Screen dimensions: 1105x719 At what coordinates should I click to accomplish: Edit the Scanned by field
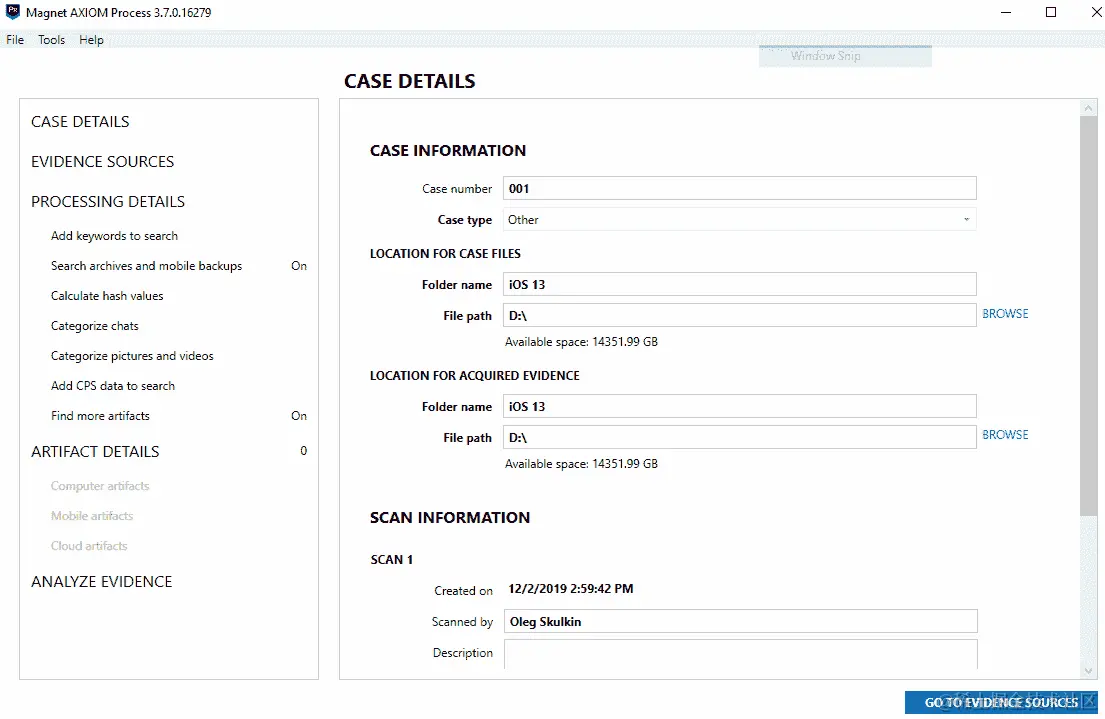pos(741,621)
